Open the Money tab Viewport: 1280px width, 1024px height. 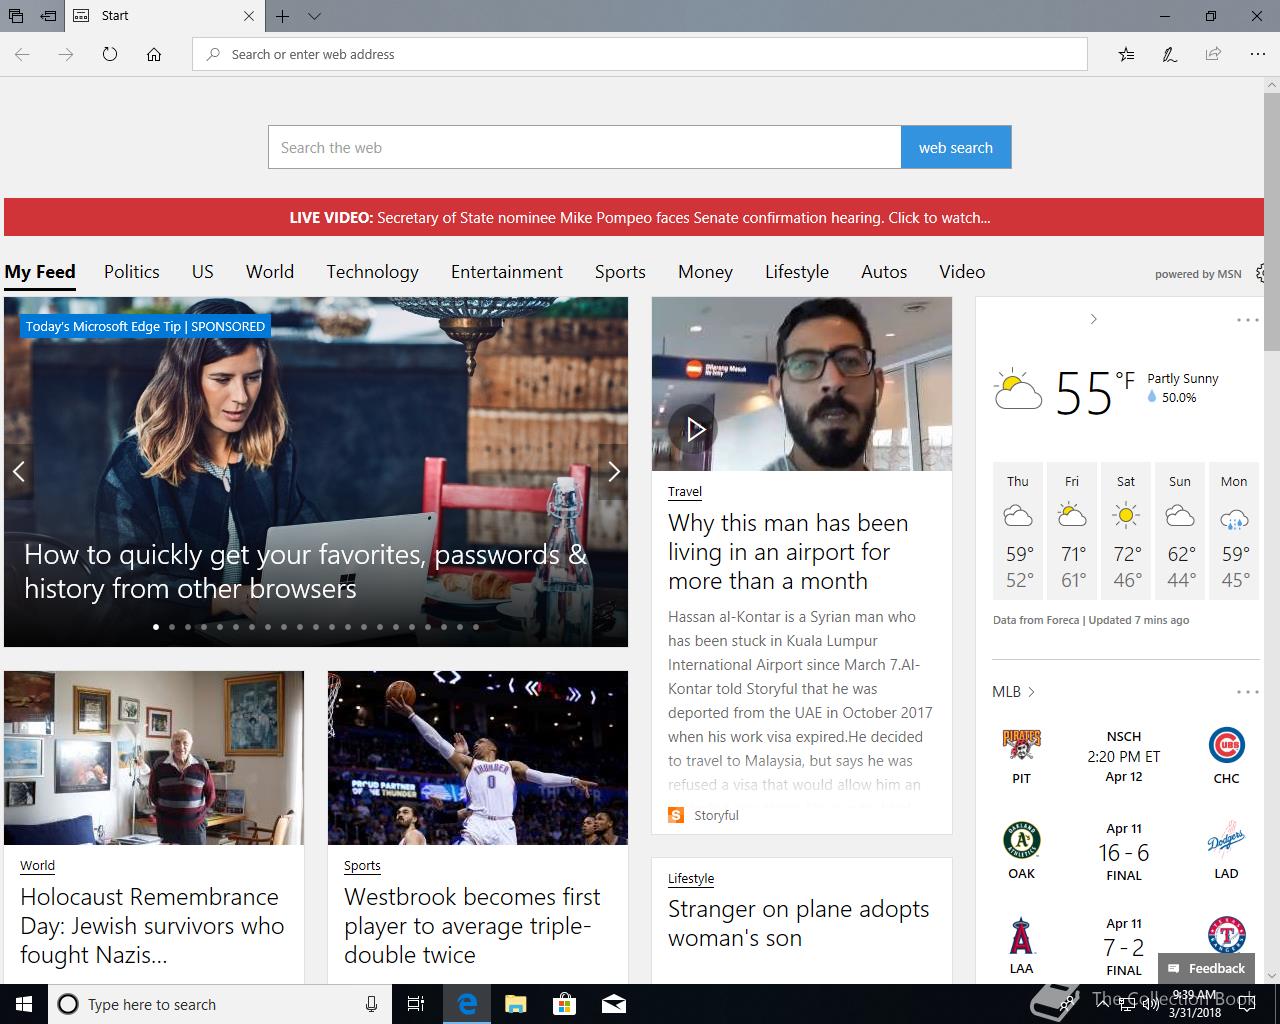(705, 272)
